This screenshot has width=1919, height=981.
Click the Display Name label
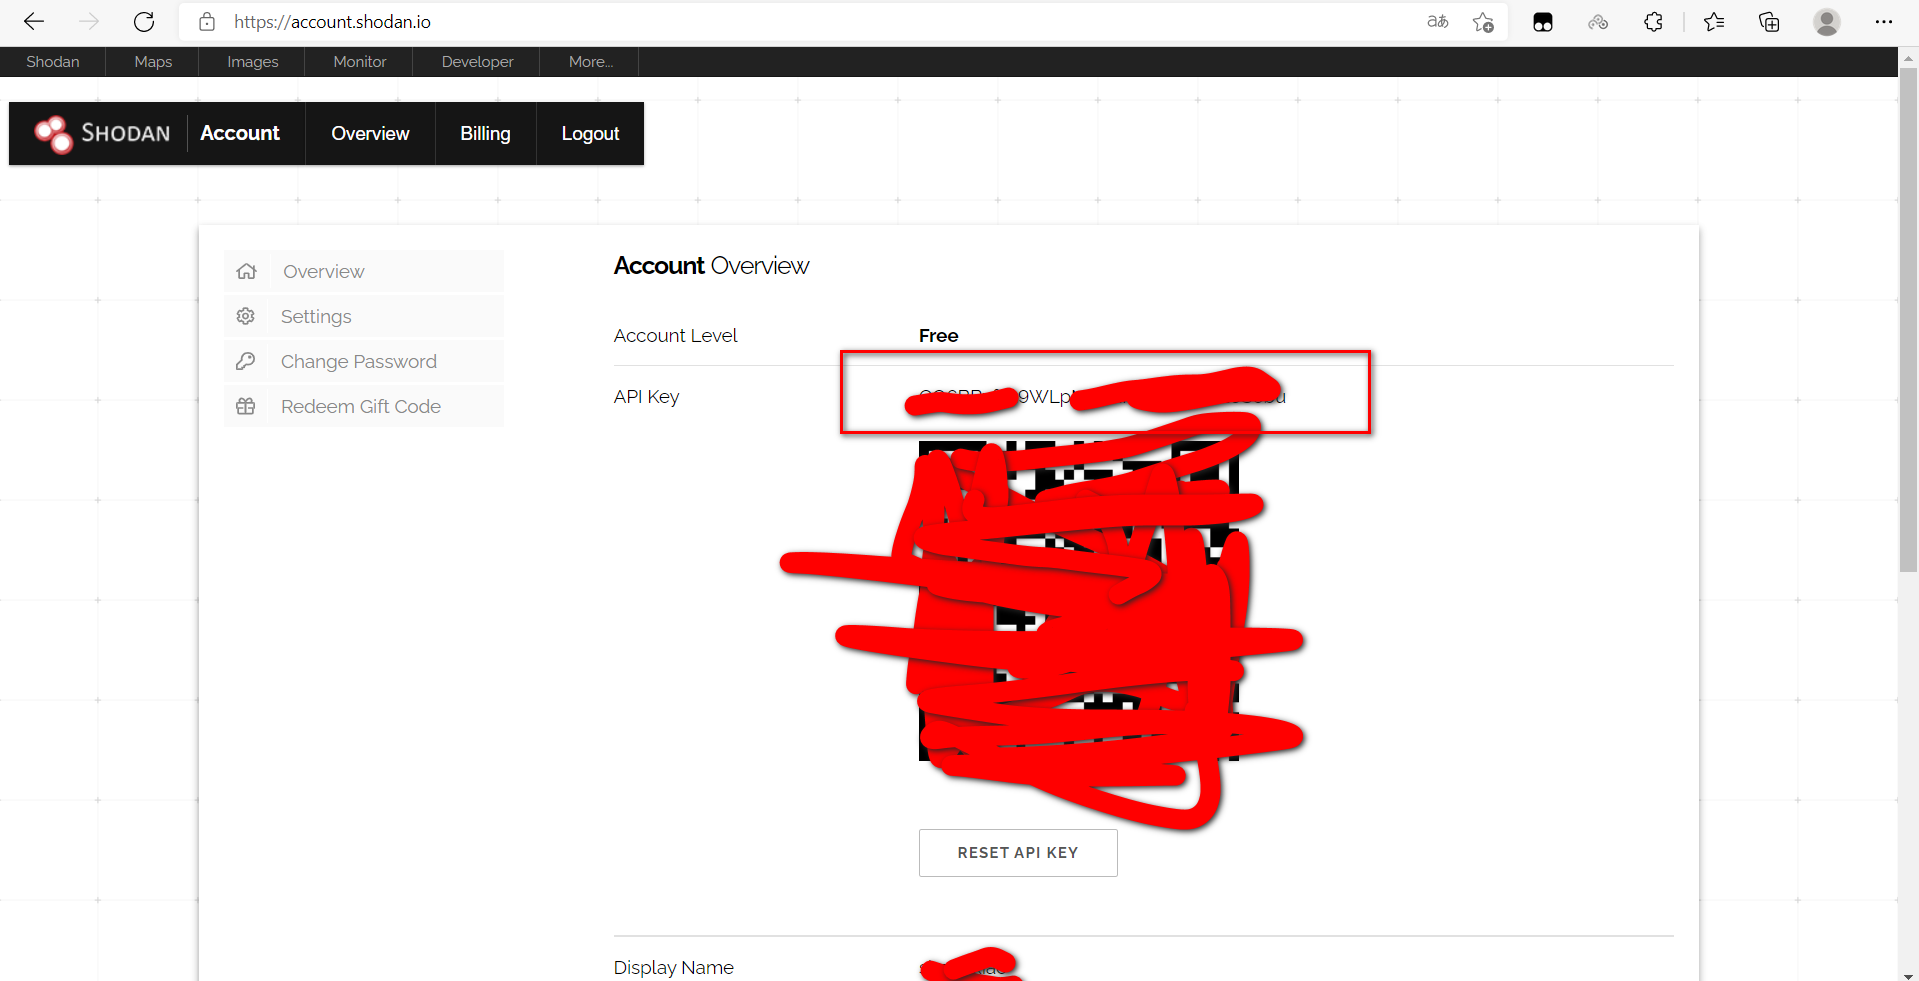coord(673,968)
